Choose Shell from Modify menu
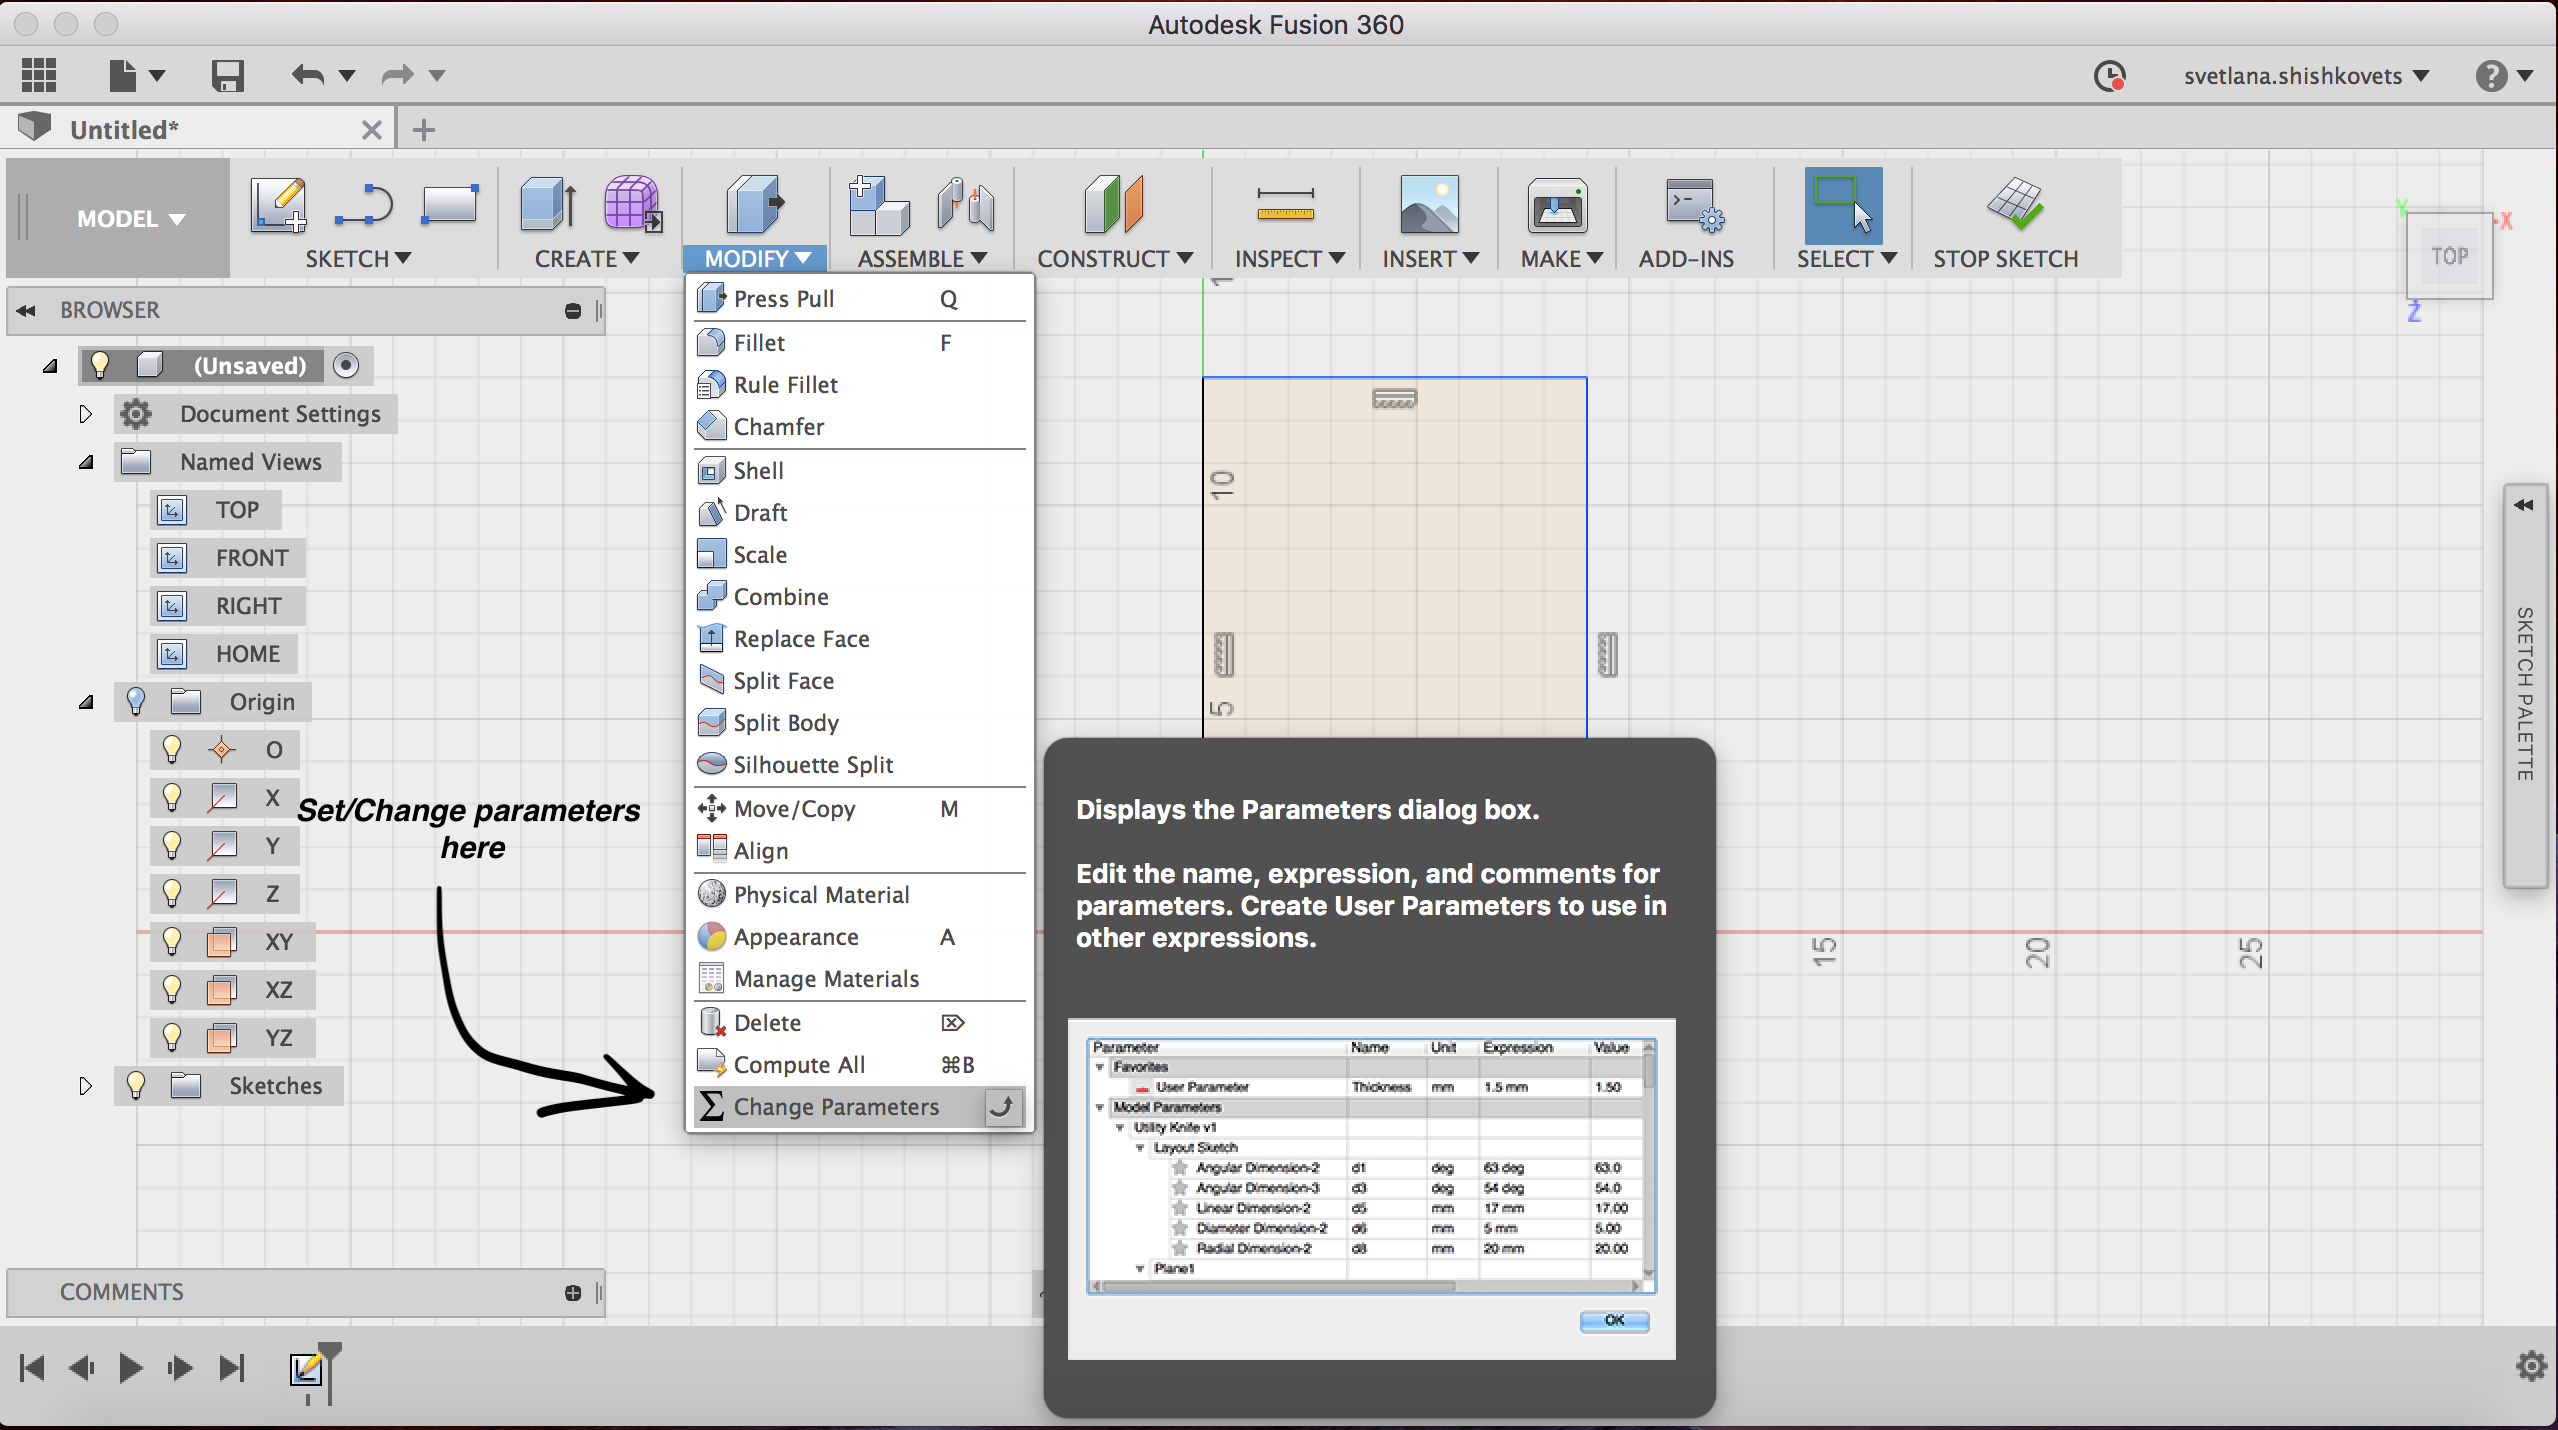This screenshot has height=1430, width=2558. [x=860, y=470]
